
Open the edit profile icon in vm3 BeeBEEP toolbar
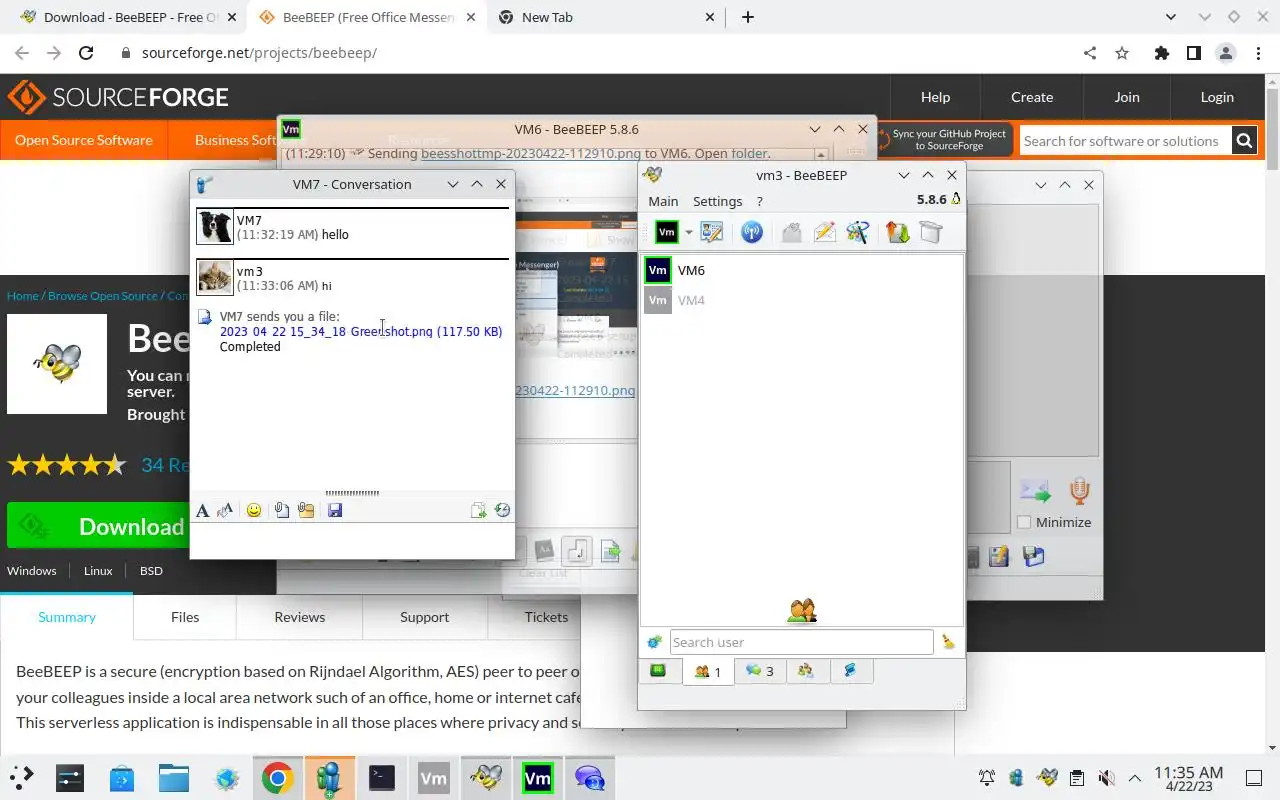[712, 232]
